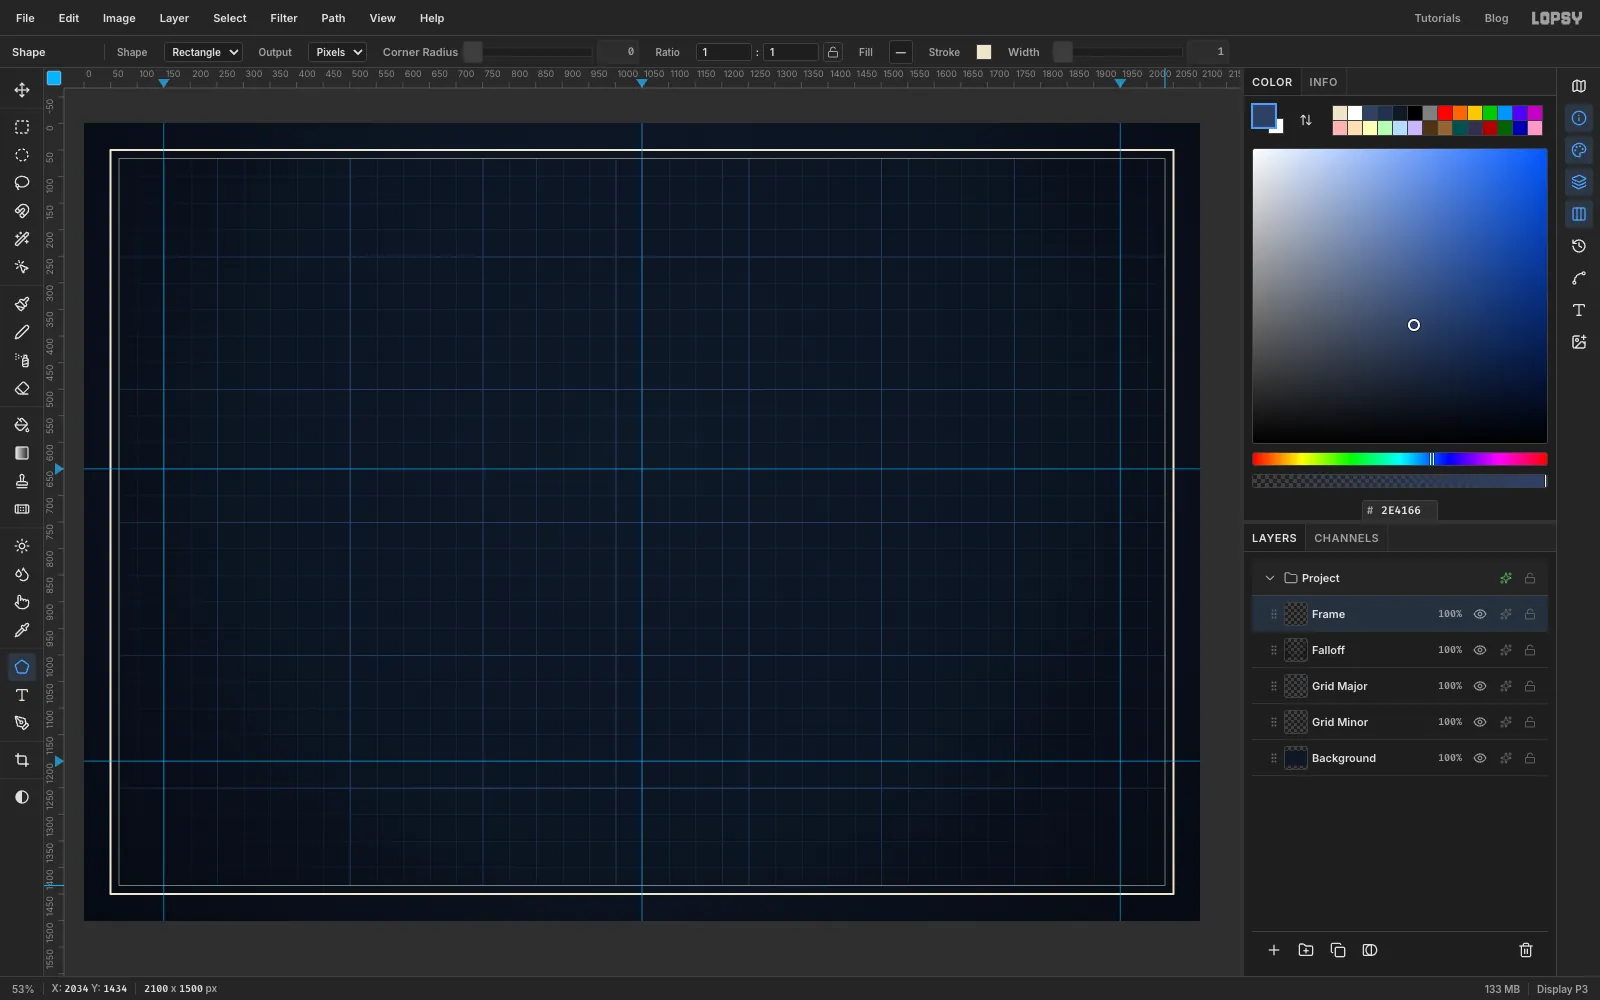This screenshot has height=1000, width=1600.
Task: Duplicate layer icon at panel bottom
Action: [1338, 950]
